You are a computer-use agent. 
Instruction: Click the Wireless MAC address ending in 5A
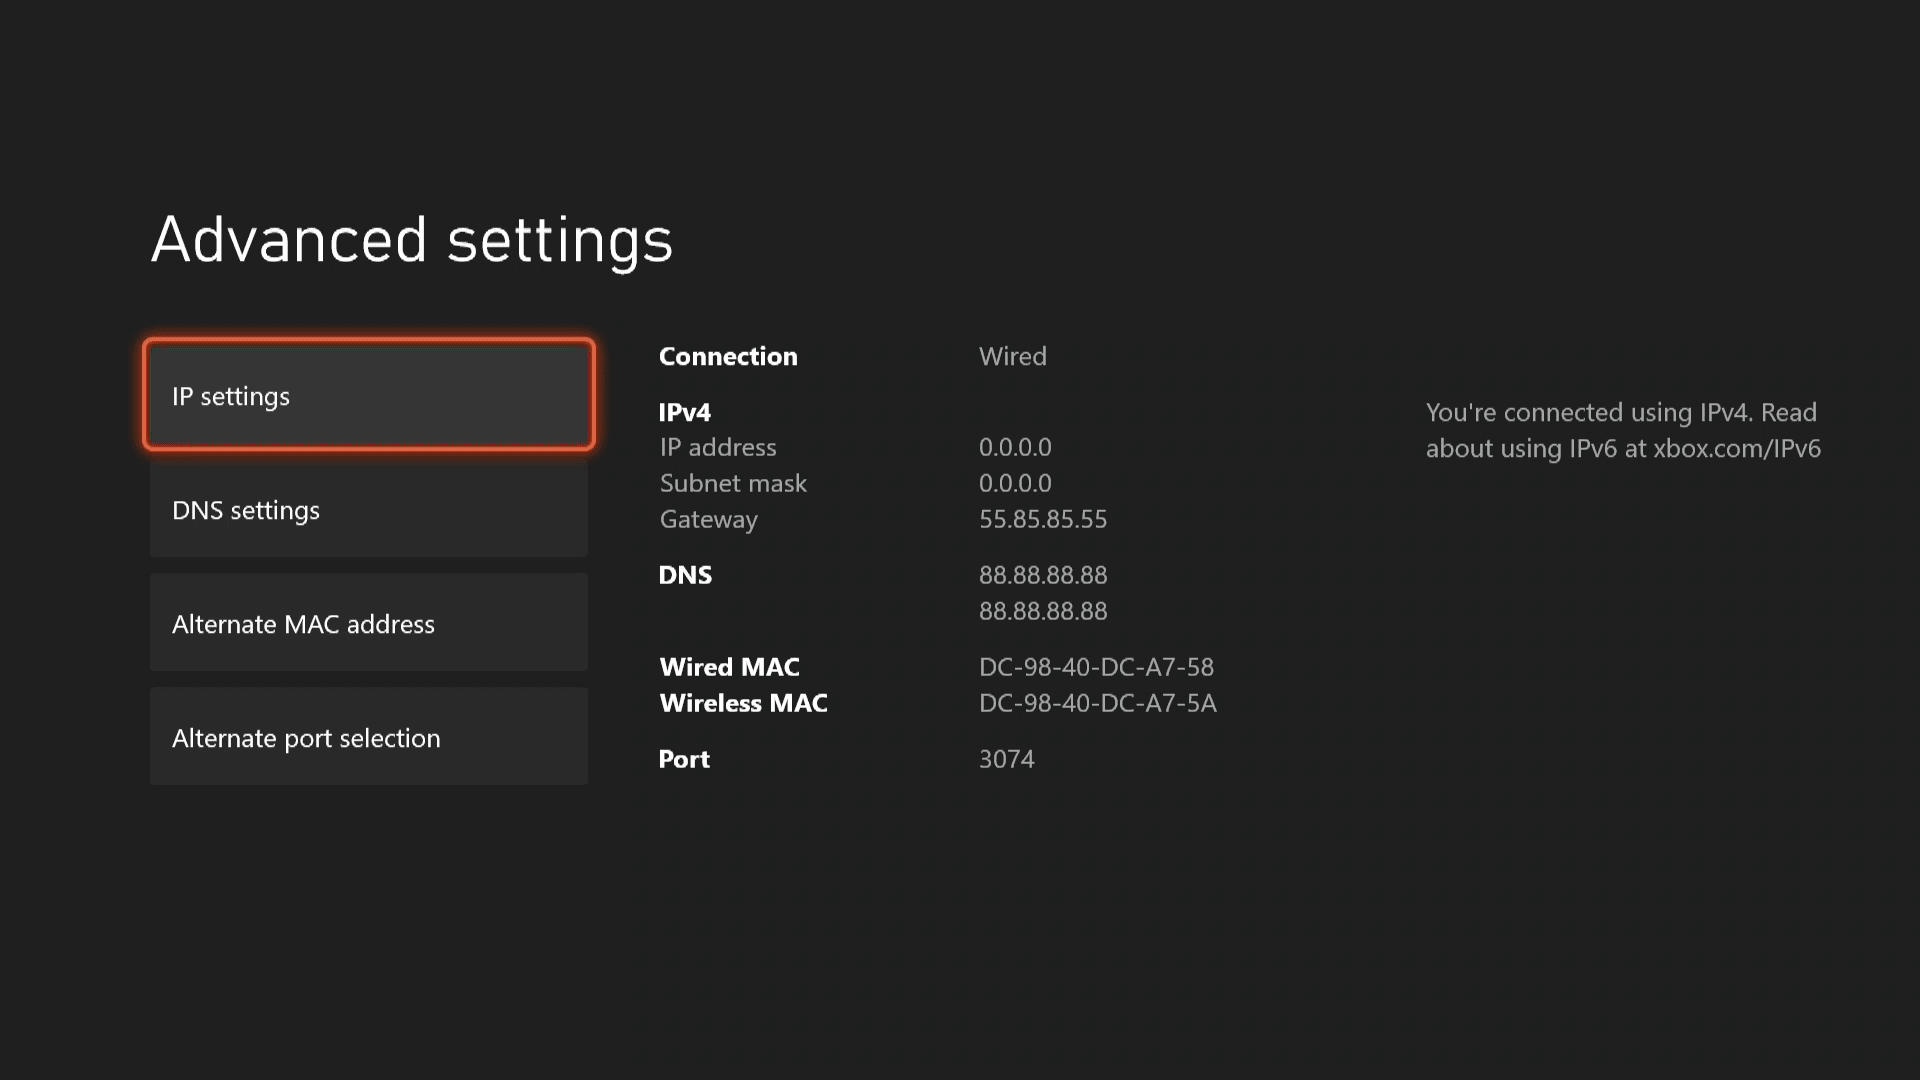pos(1097,703)
